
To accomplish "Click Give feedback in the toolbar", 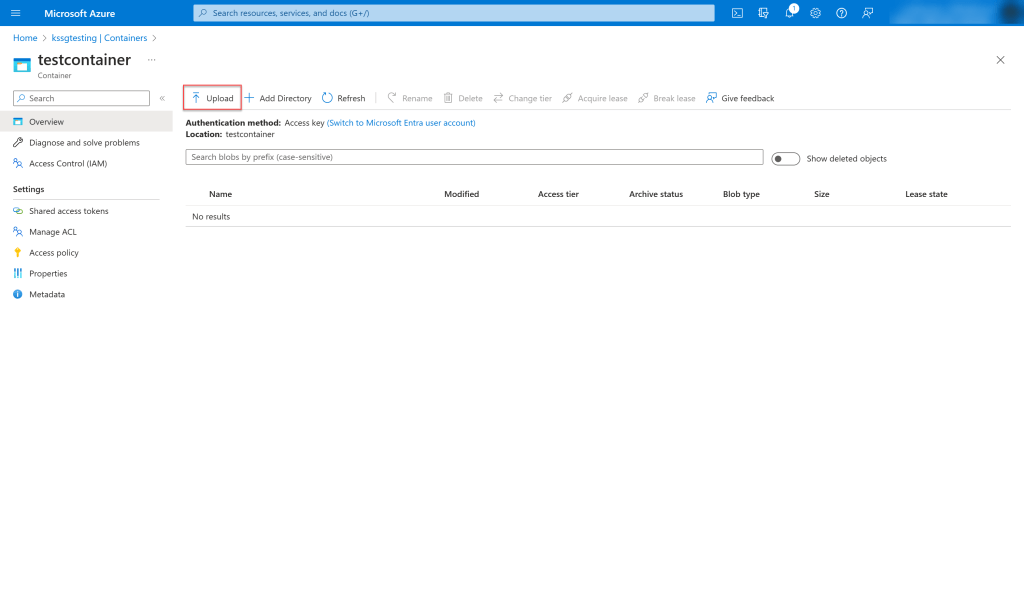I will click(x=740, y=98).
